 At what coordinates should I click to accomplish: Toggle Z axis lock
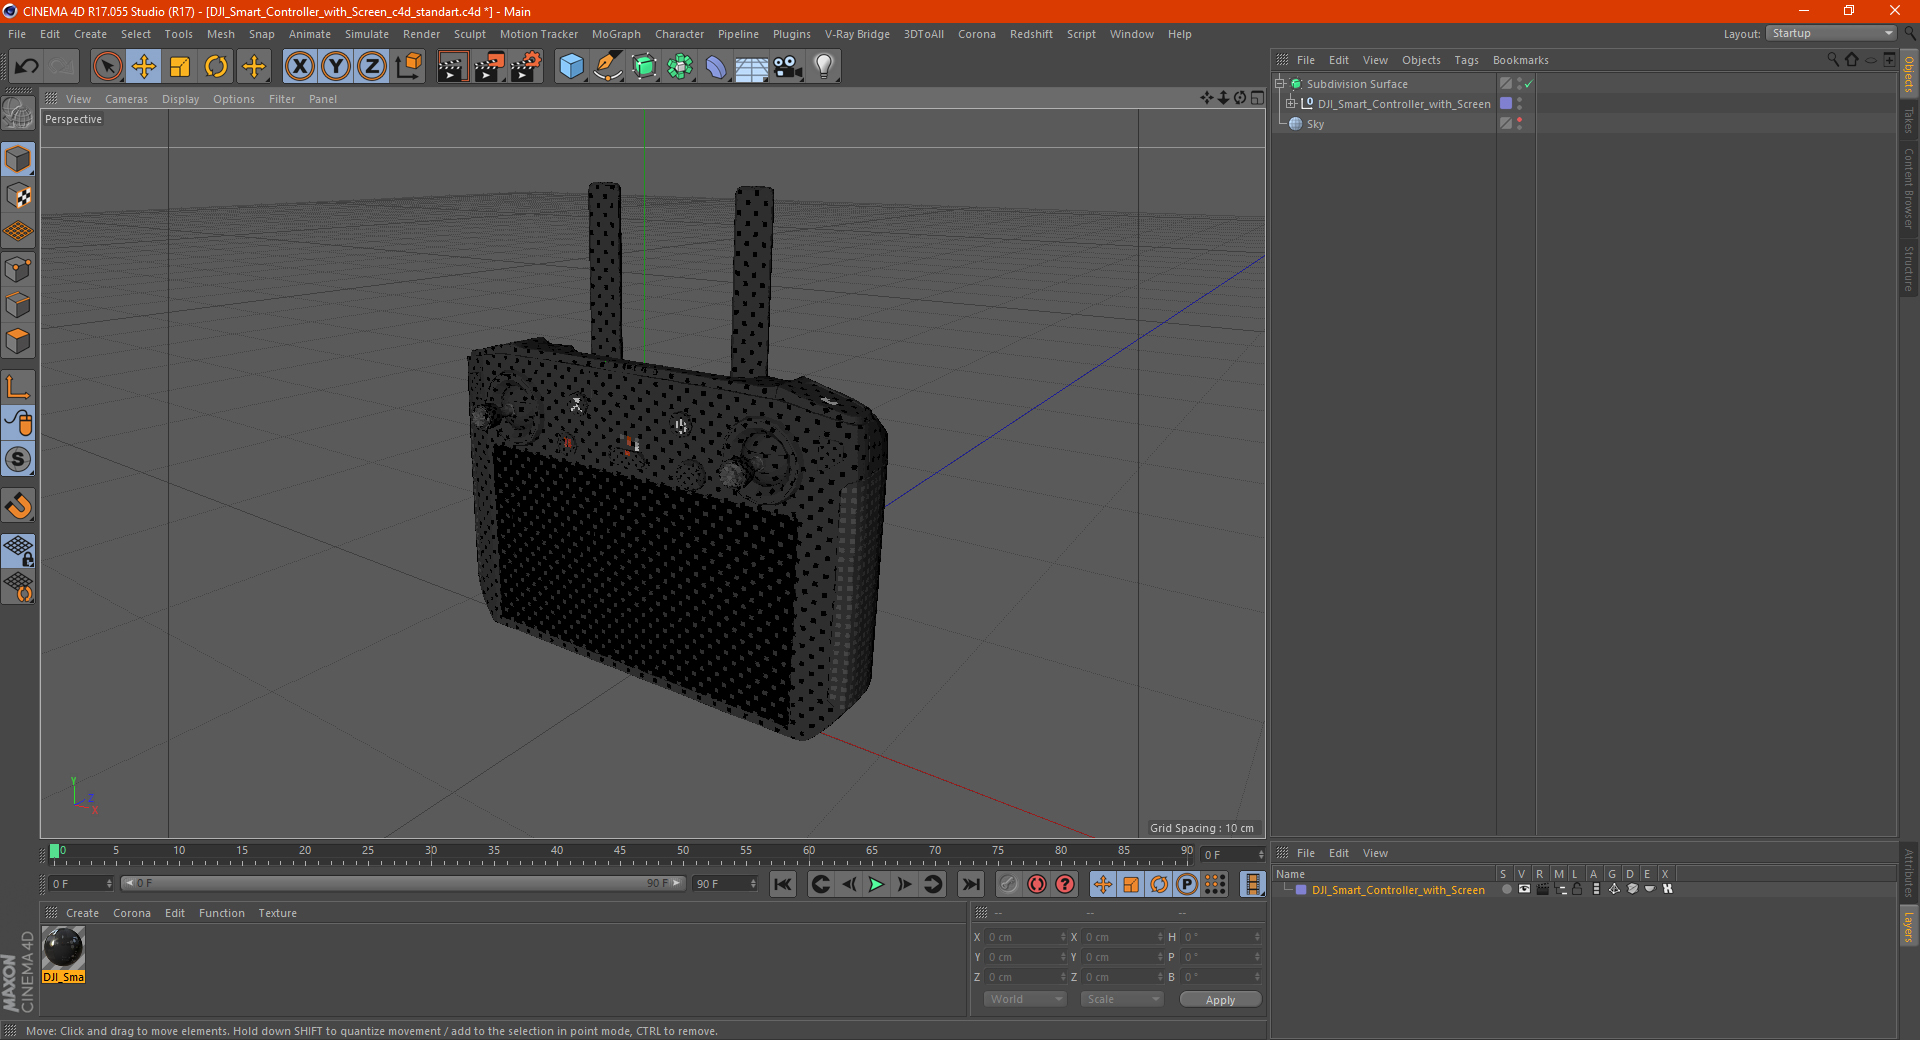(372, 67)
